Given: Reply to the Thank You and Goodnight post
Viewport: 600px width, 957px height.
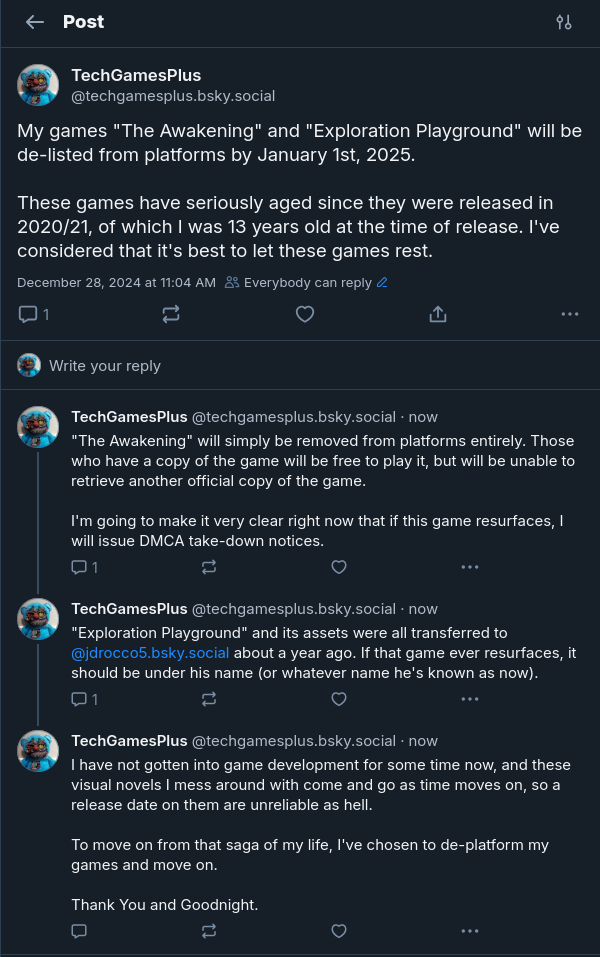Looking at the screenshot, I should [x=80, y=931].
